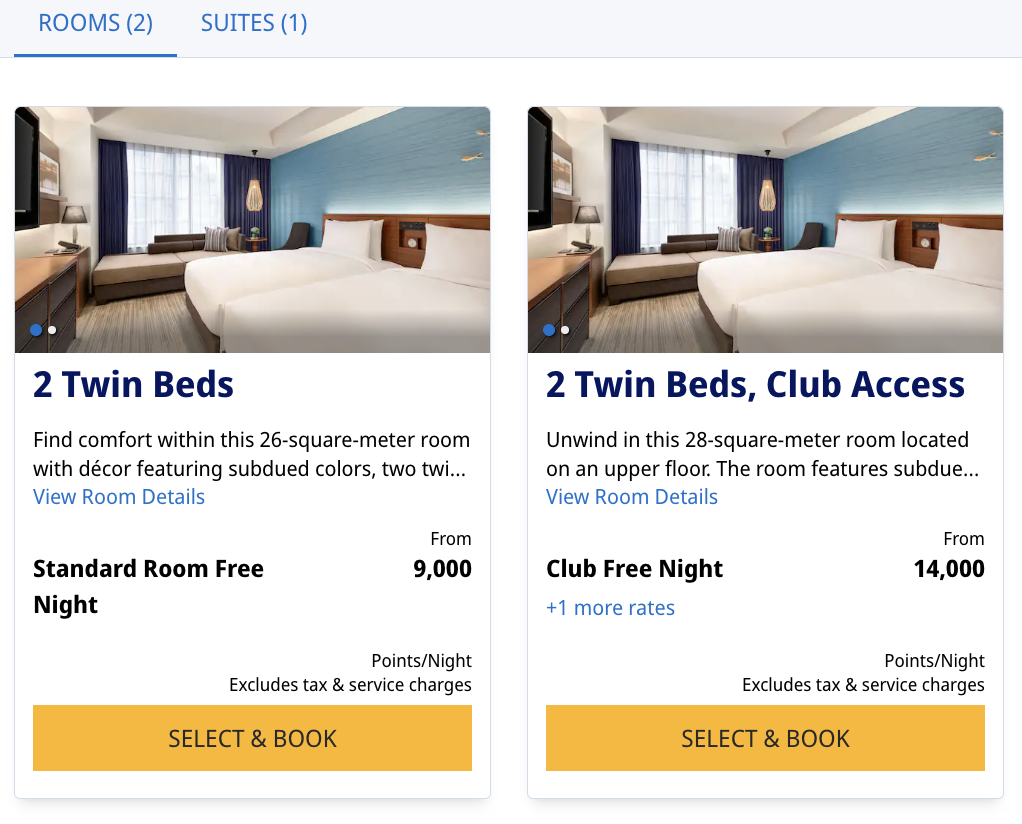Select & Book the Club Access room
This screenshot has height=824, width=1022.
[x=765, y=738]
